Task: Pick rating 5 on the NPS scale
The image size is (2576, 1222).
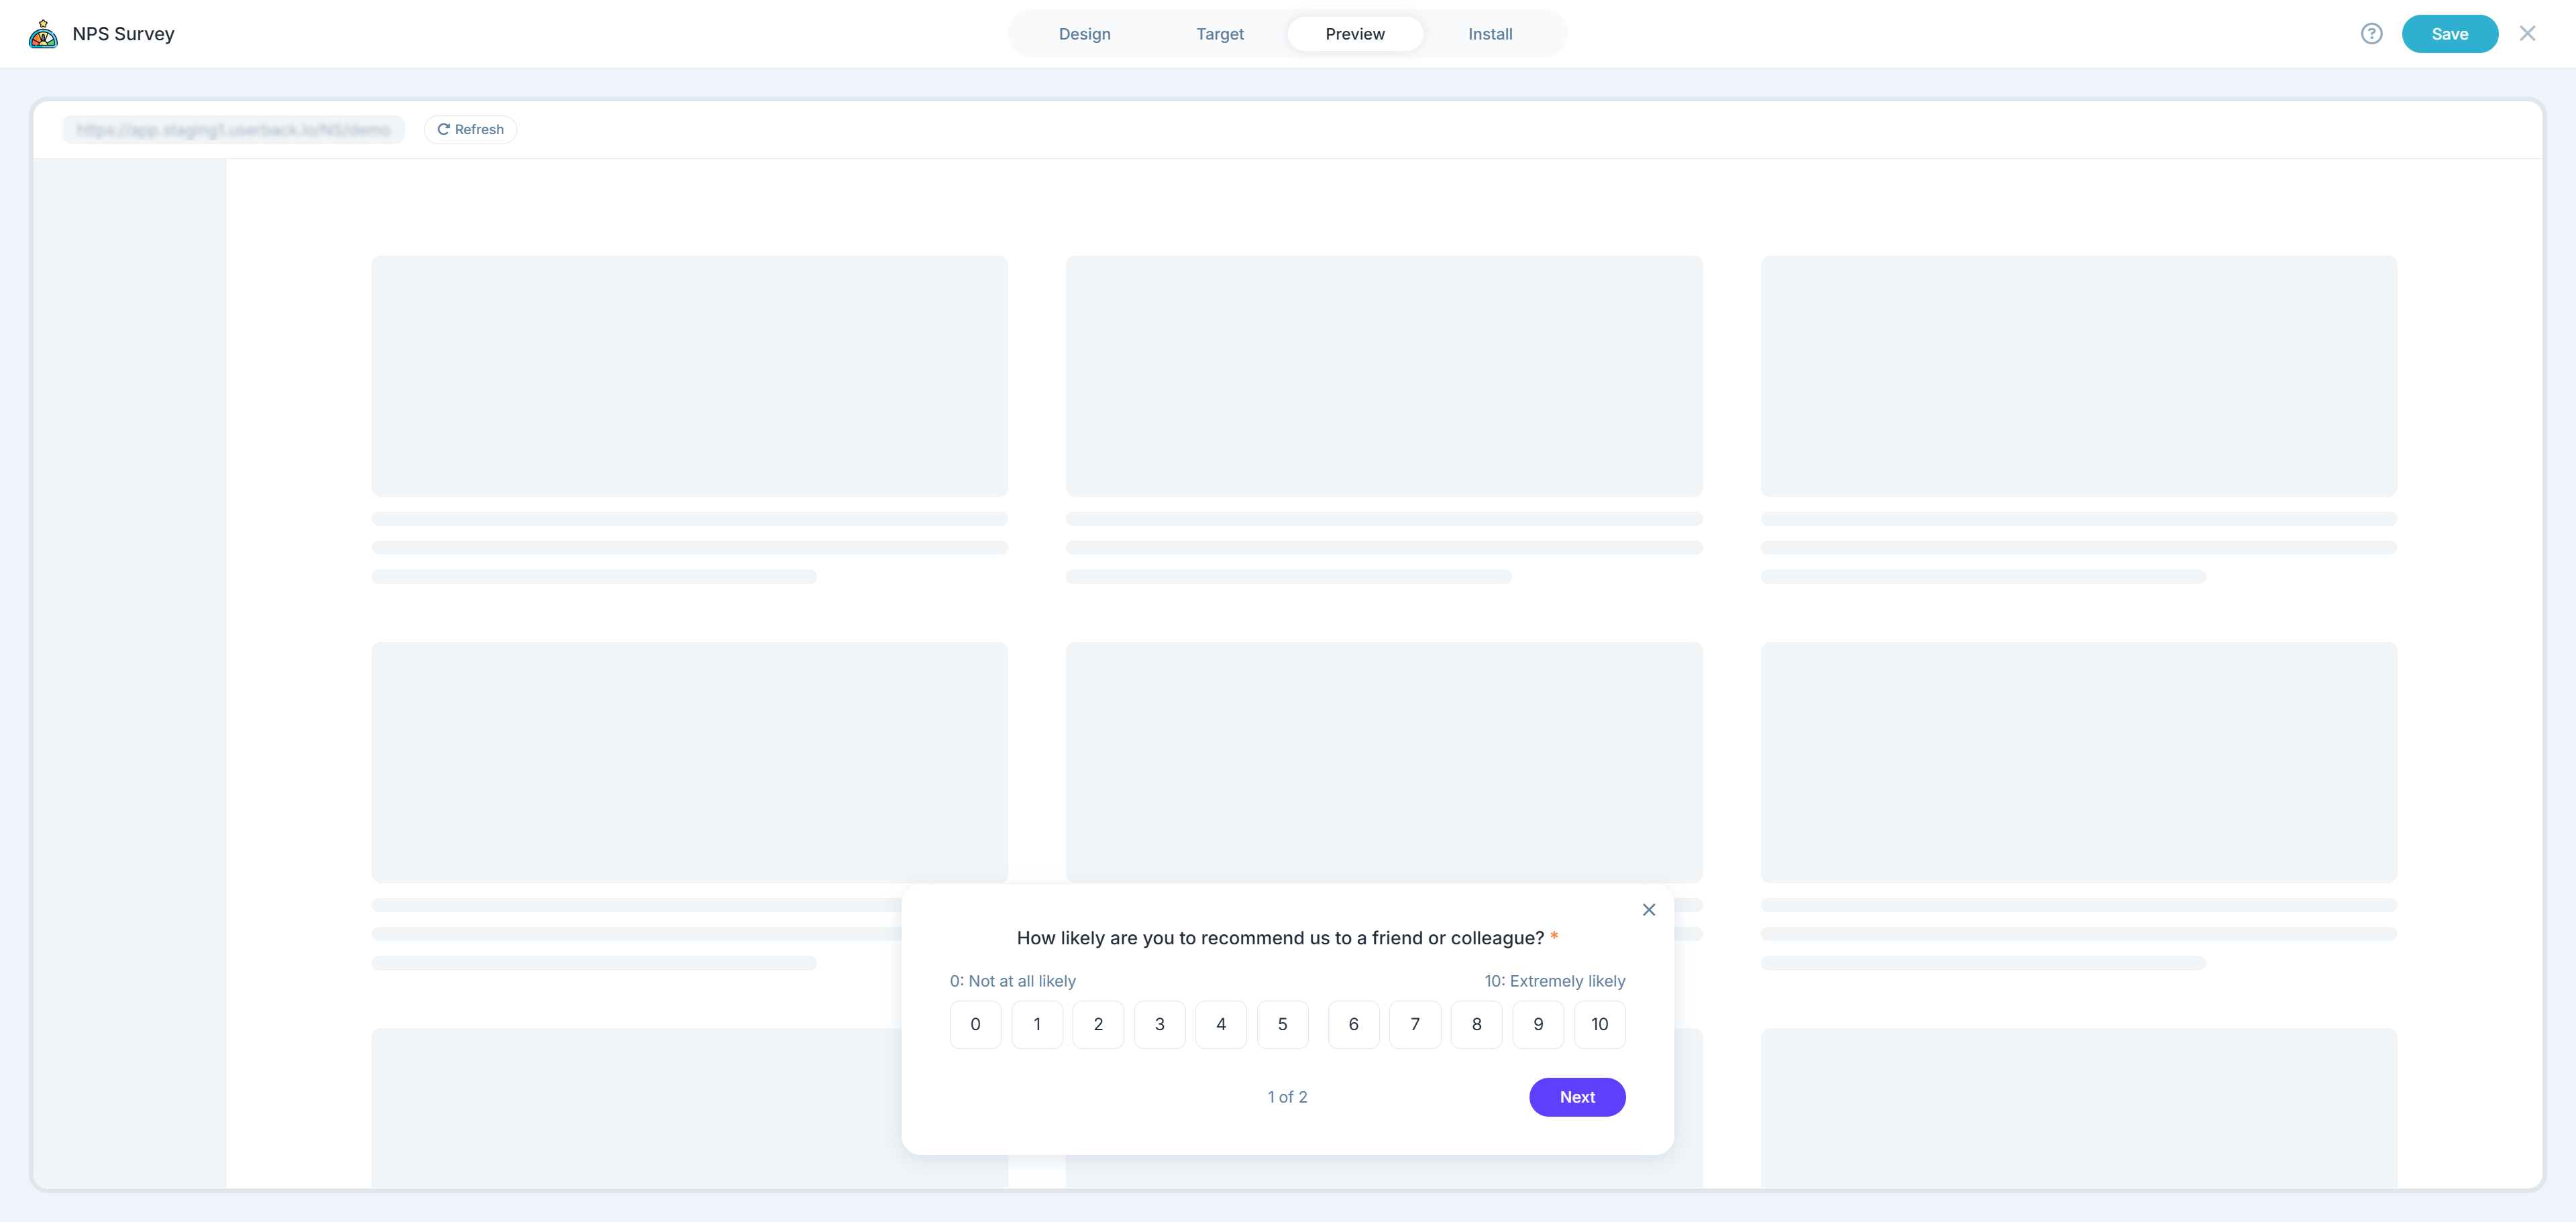Action: click(1282, 1024)
